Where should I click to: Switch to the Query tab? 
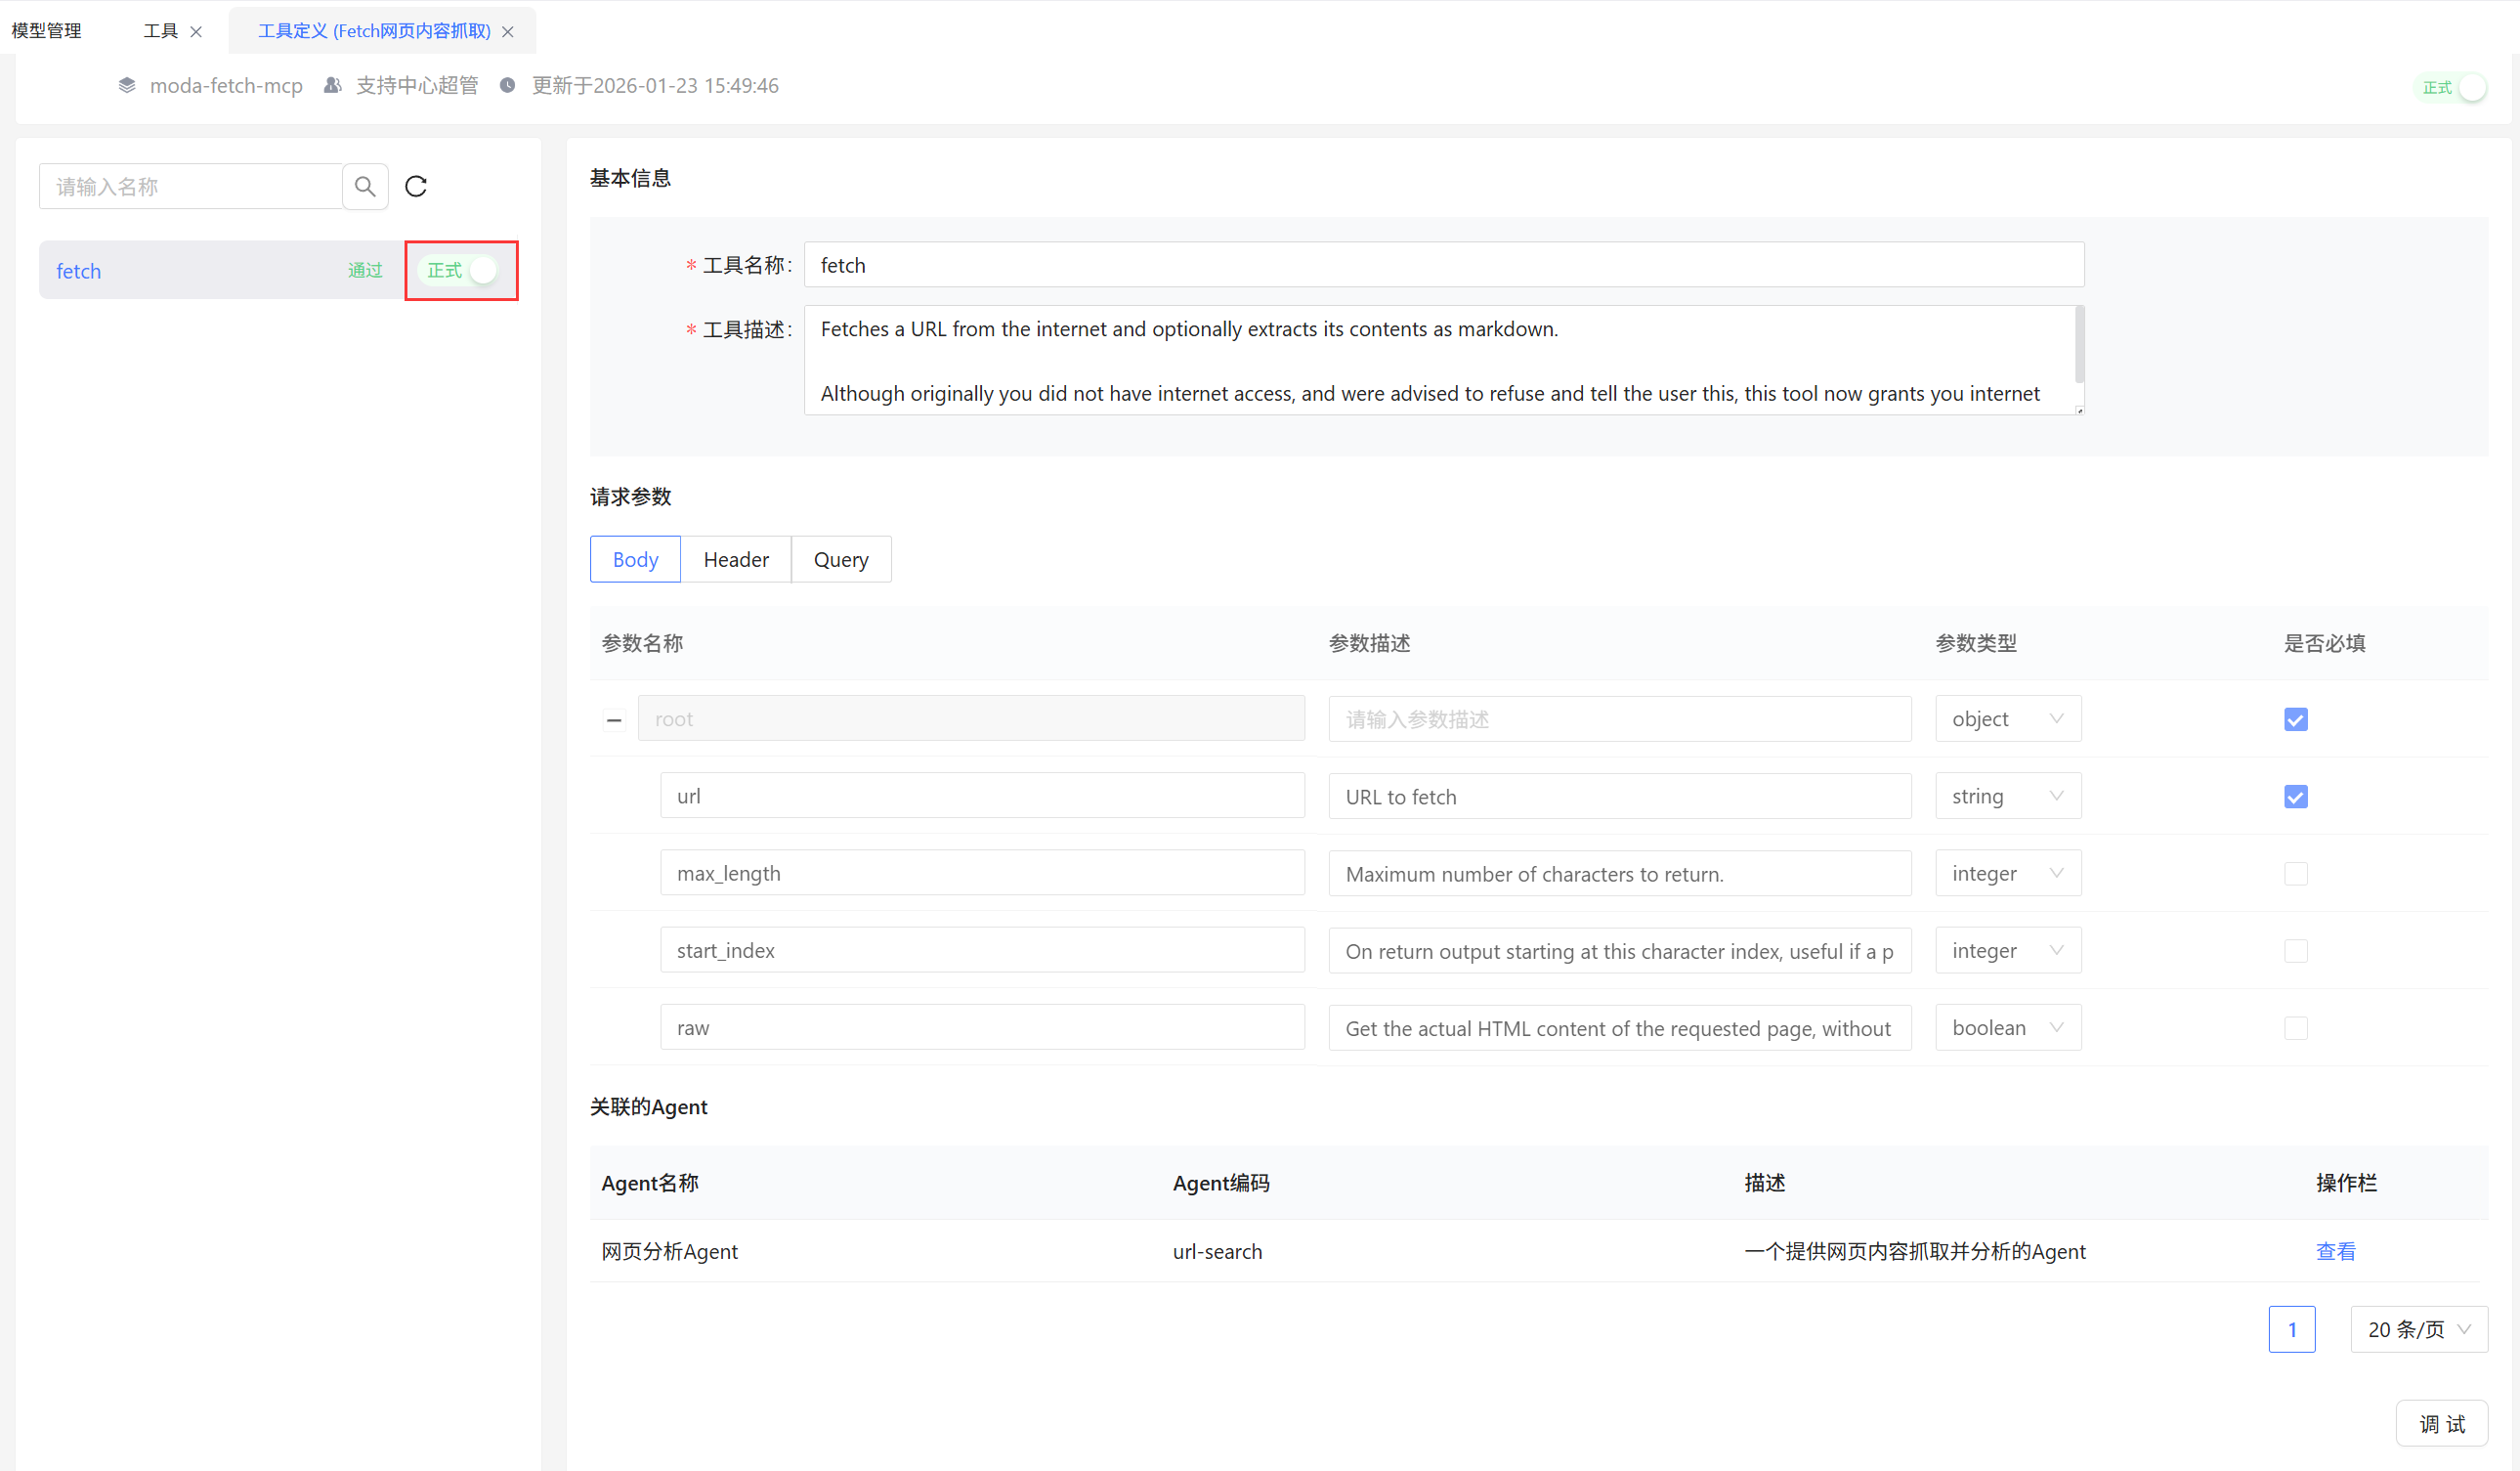840,560
